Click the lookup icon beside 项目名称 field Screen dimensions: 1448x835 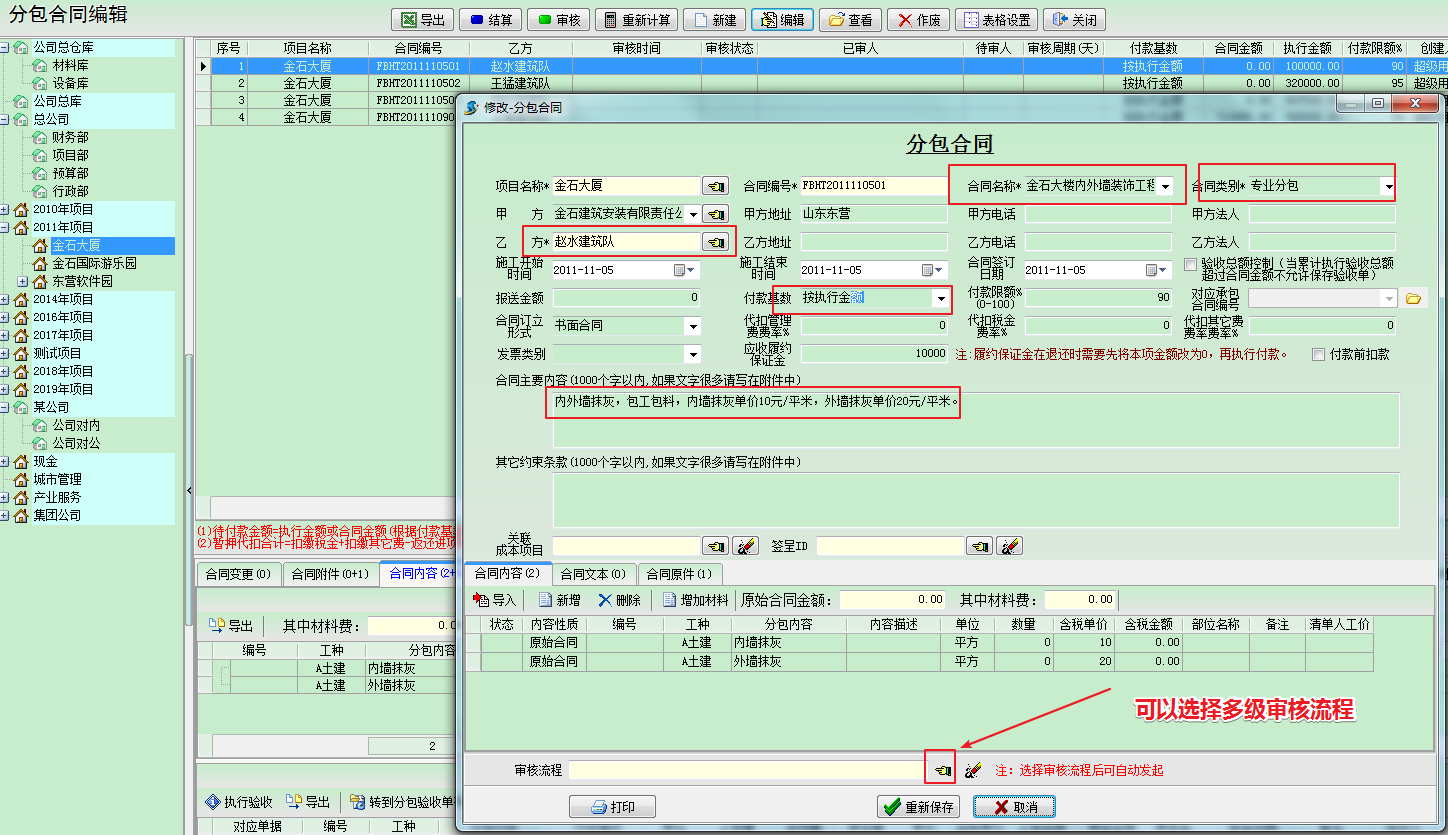click(x=715, y=186)
